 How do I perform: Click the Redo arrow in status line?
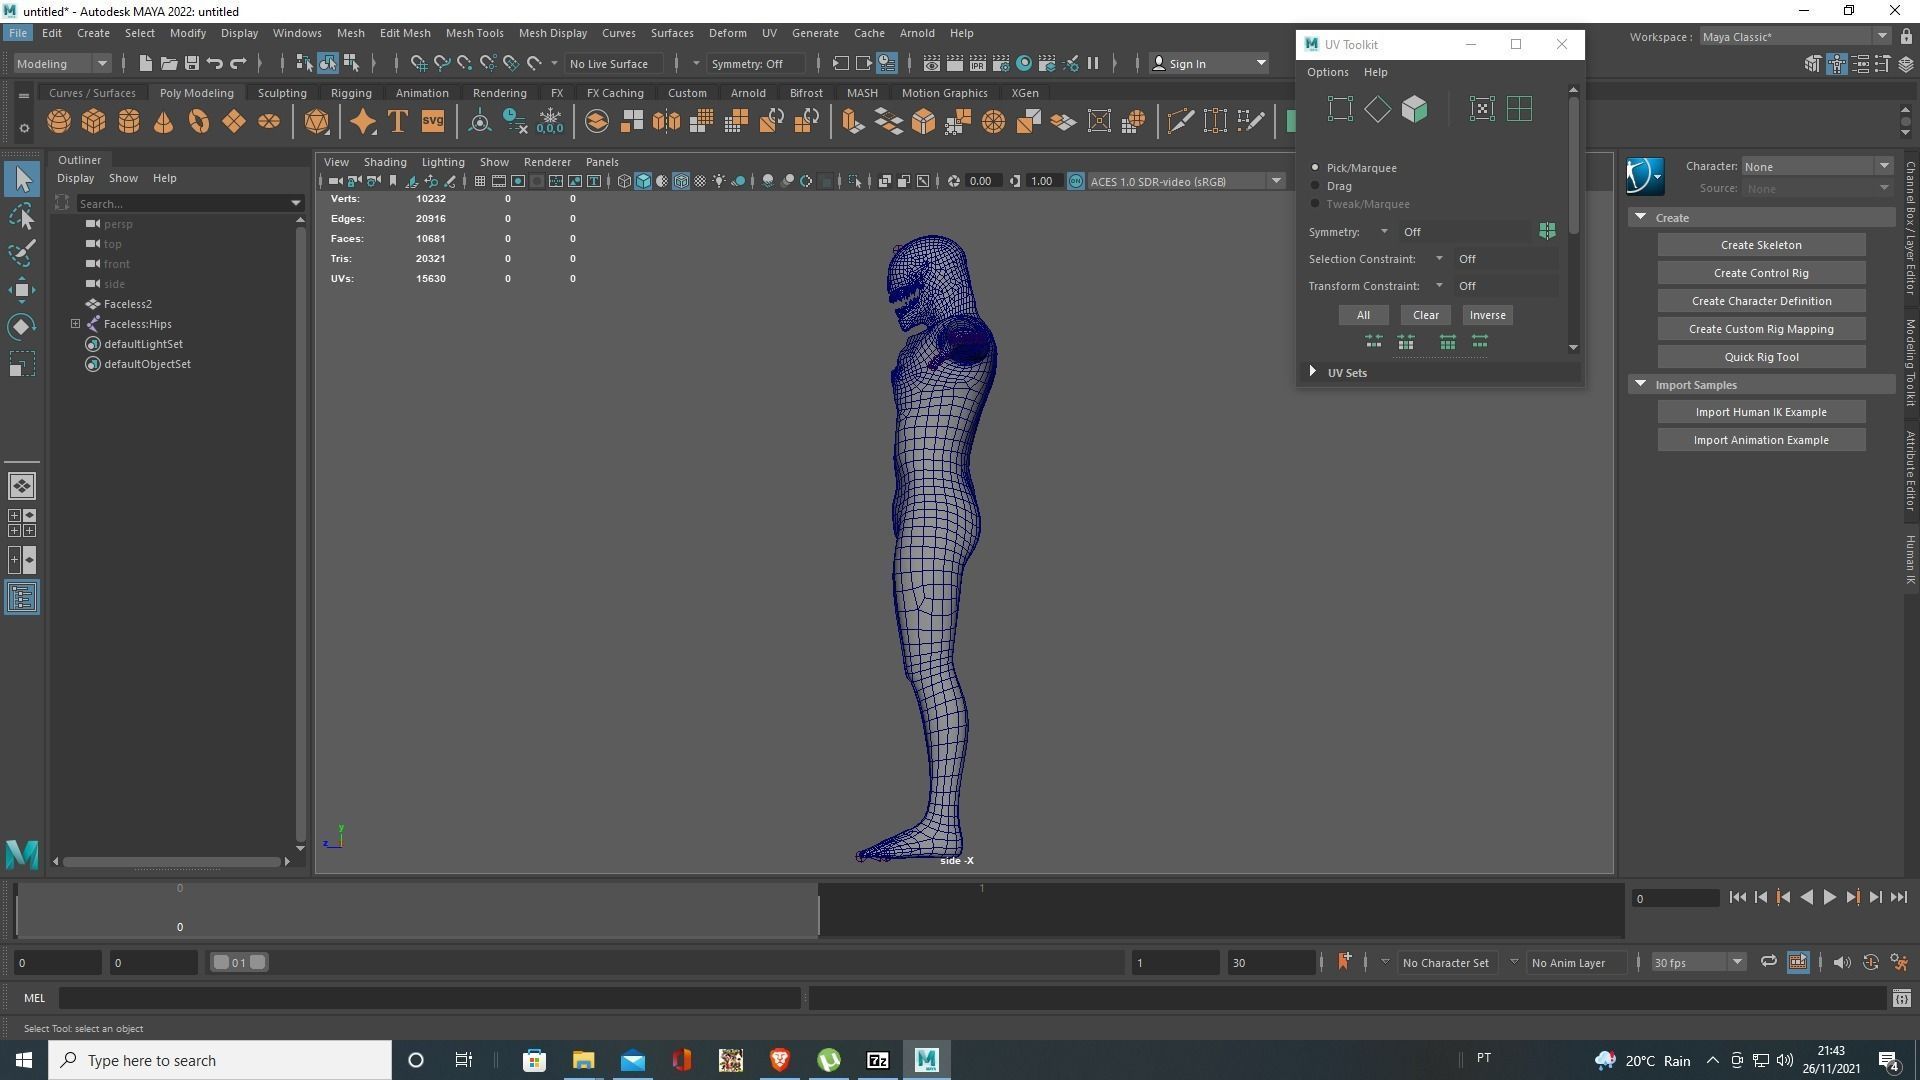239,63
